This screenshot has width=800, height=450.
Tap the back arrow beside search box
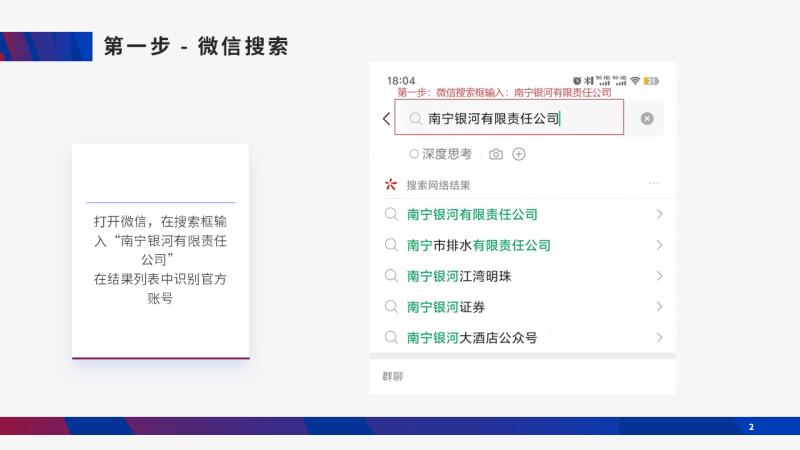[386, 119]
